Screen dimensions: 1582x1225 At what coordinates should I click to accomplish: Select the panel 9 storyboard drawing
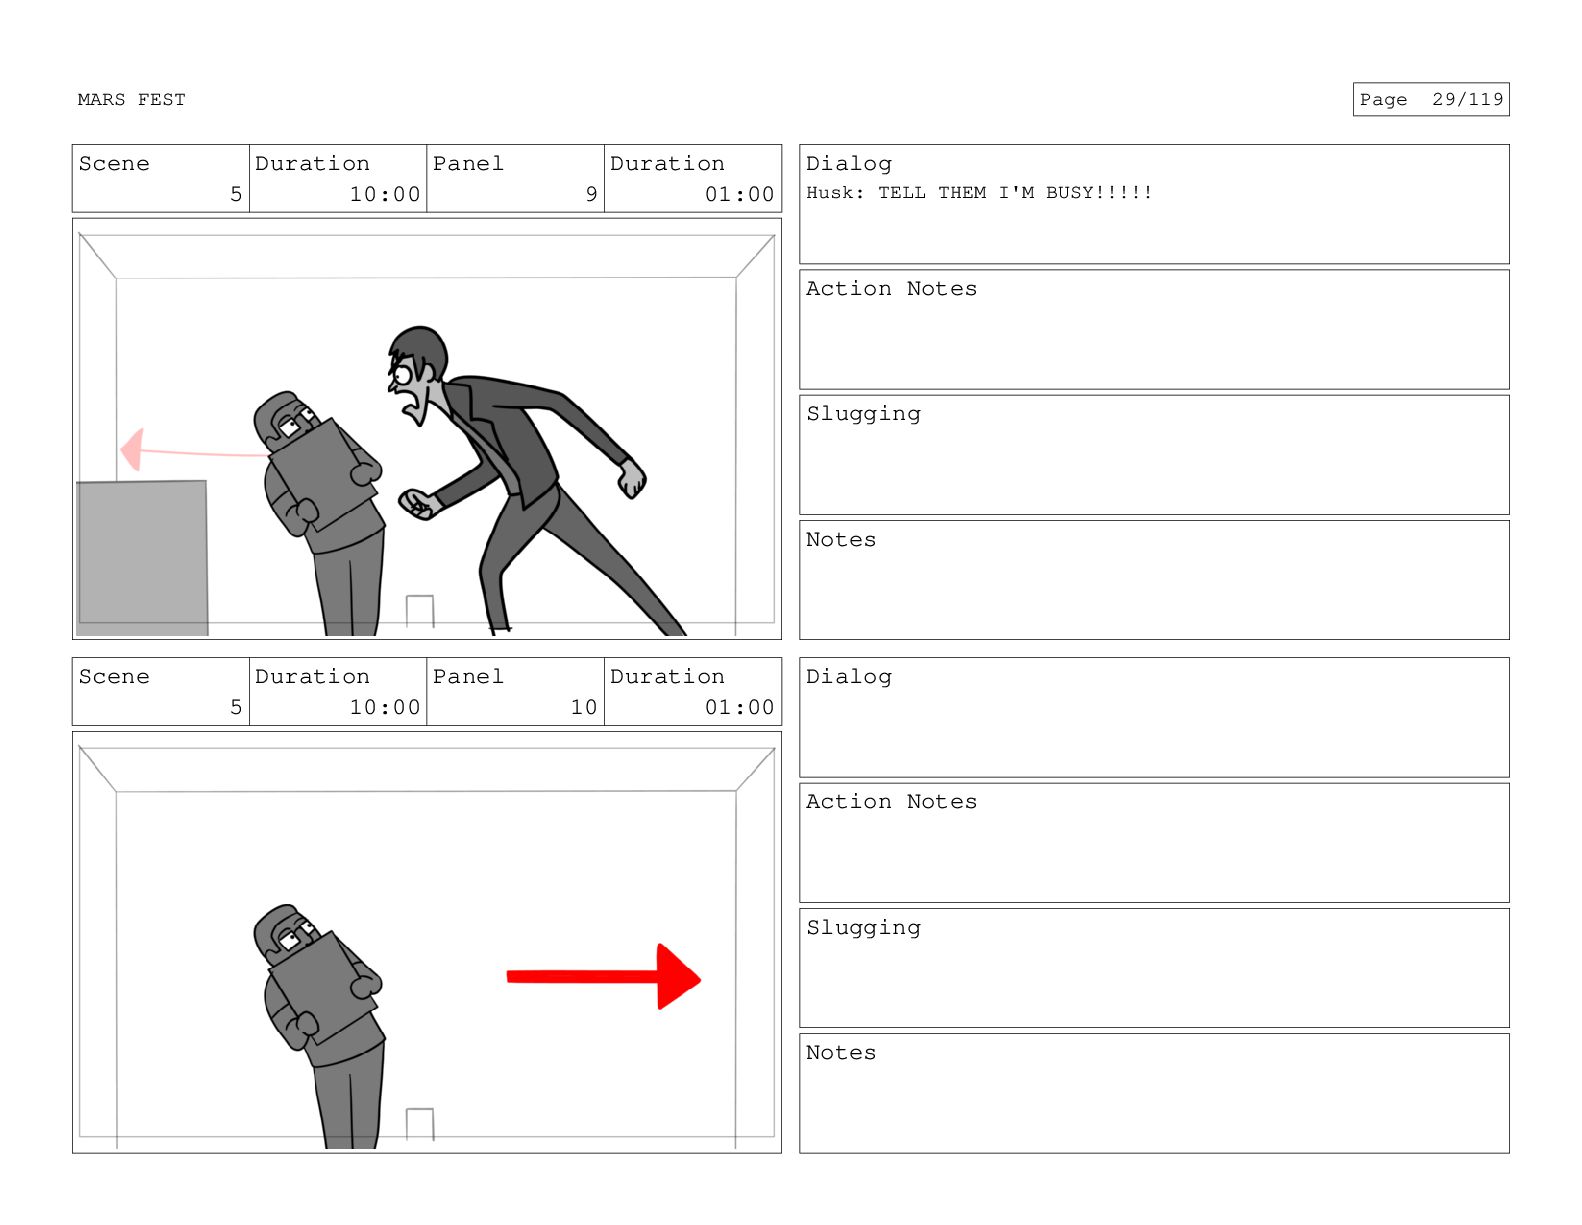[x=427, y=429]
